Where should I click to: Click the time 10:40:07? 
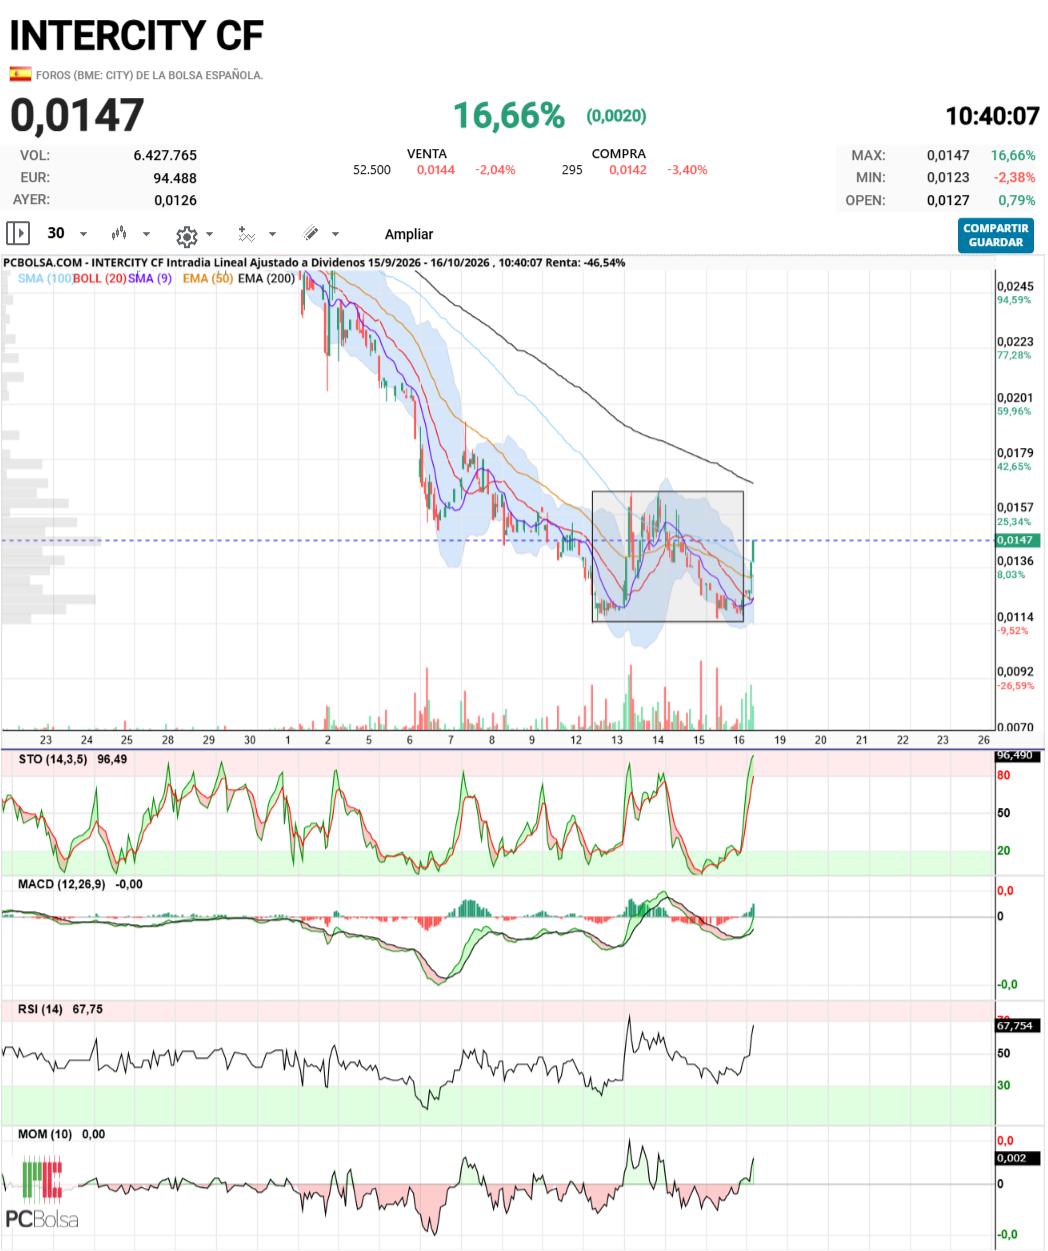993,116
